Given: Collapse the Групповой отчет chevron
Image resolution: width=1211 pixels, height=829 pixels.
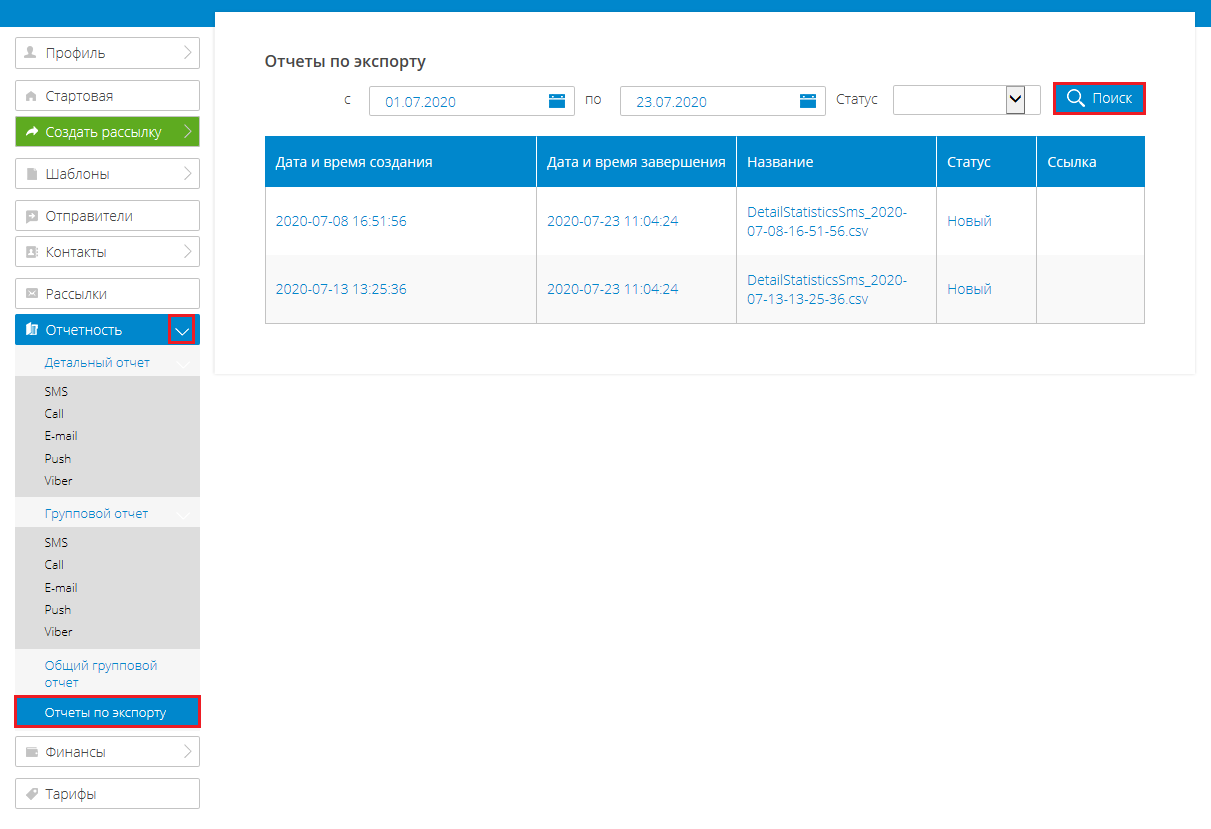Looking at the screenshot, I should pos(183,514).
